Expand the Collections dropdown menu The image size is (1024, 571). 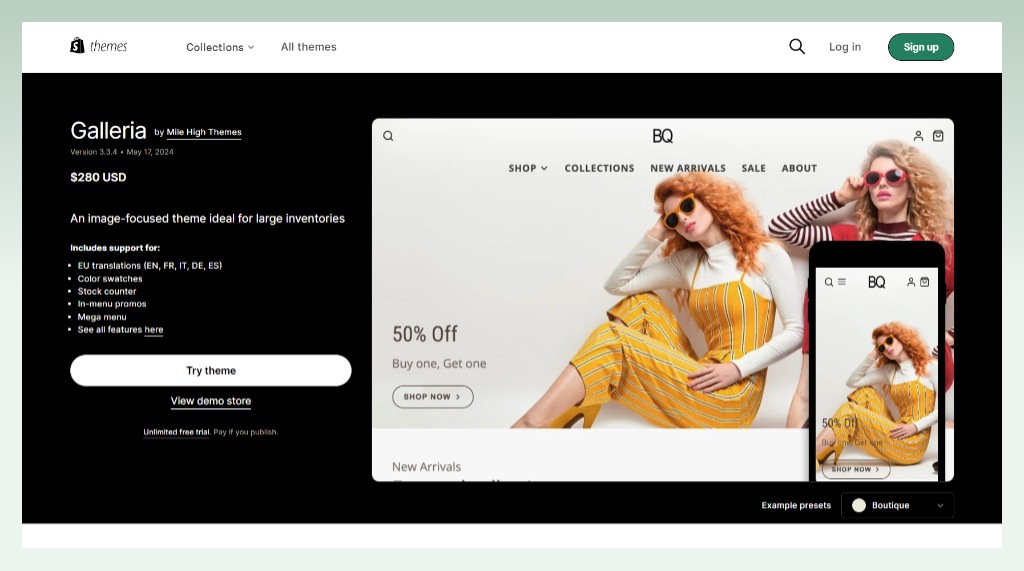coord(220,47)
